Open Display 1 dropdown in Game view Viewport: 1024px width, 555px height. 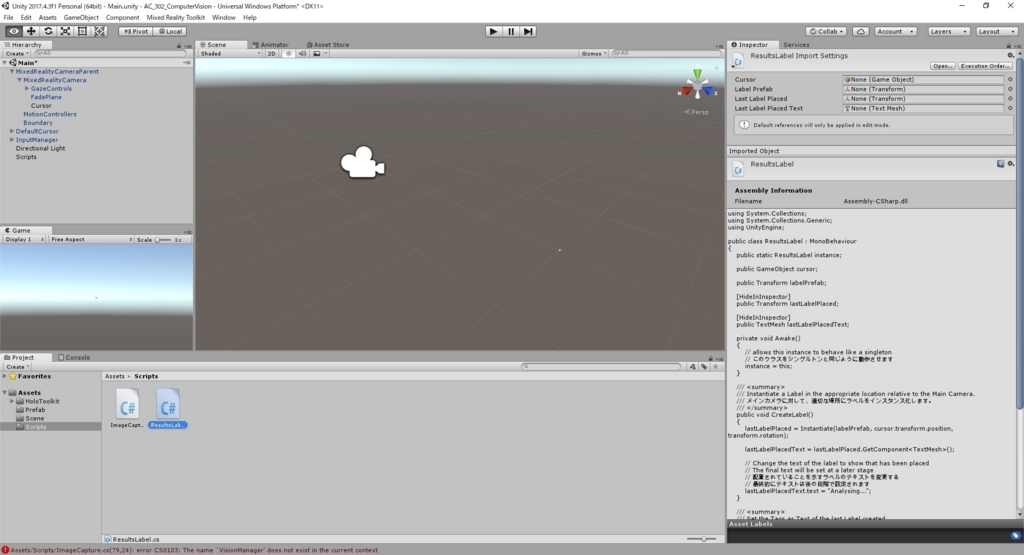24,240
